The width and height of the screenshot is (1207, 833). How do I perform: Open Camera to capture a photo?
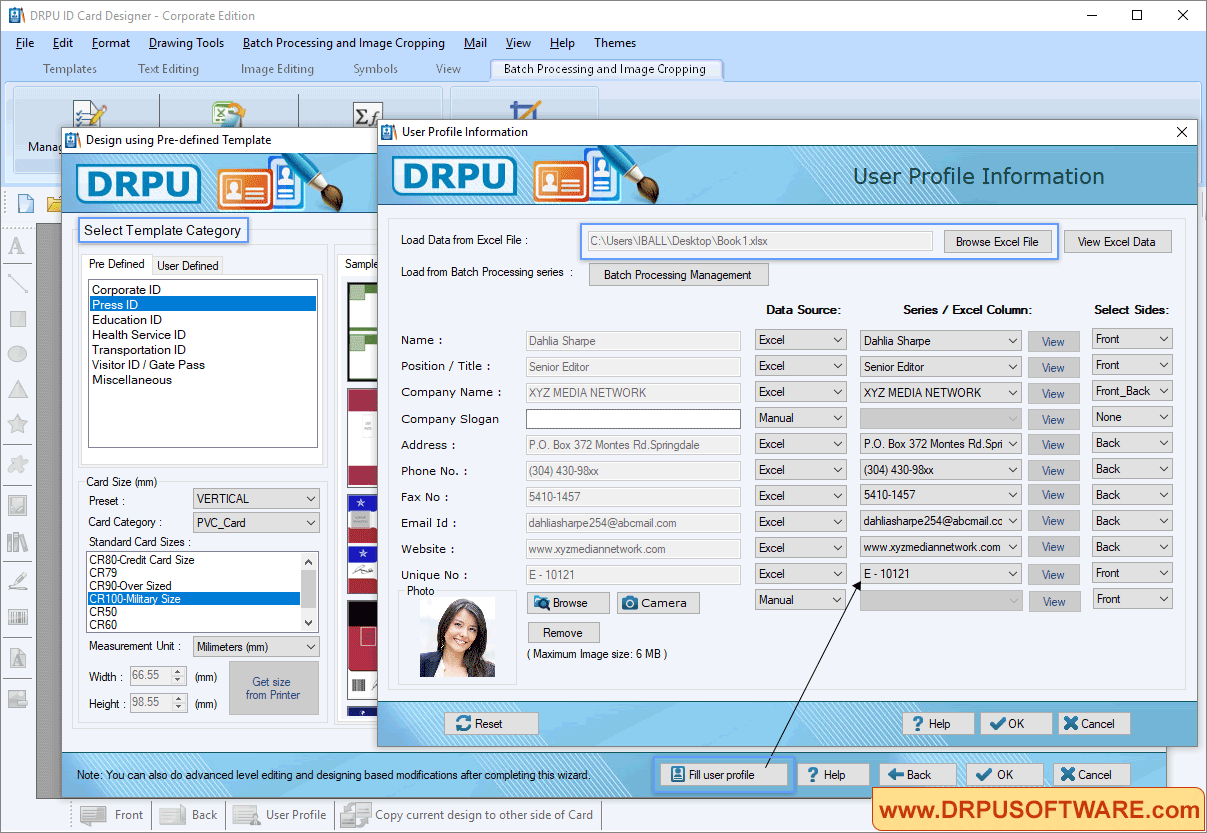click(x=658, y=602)
